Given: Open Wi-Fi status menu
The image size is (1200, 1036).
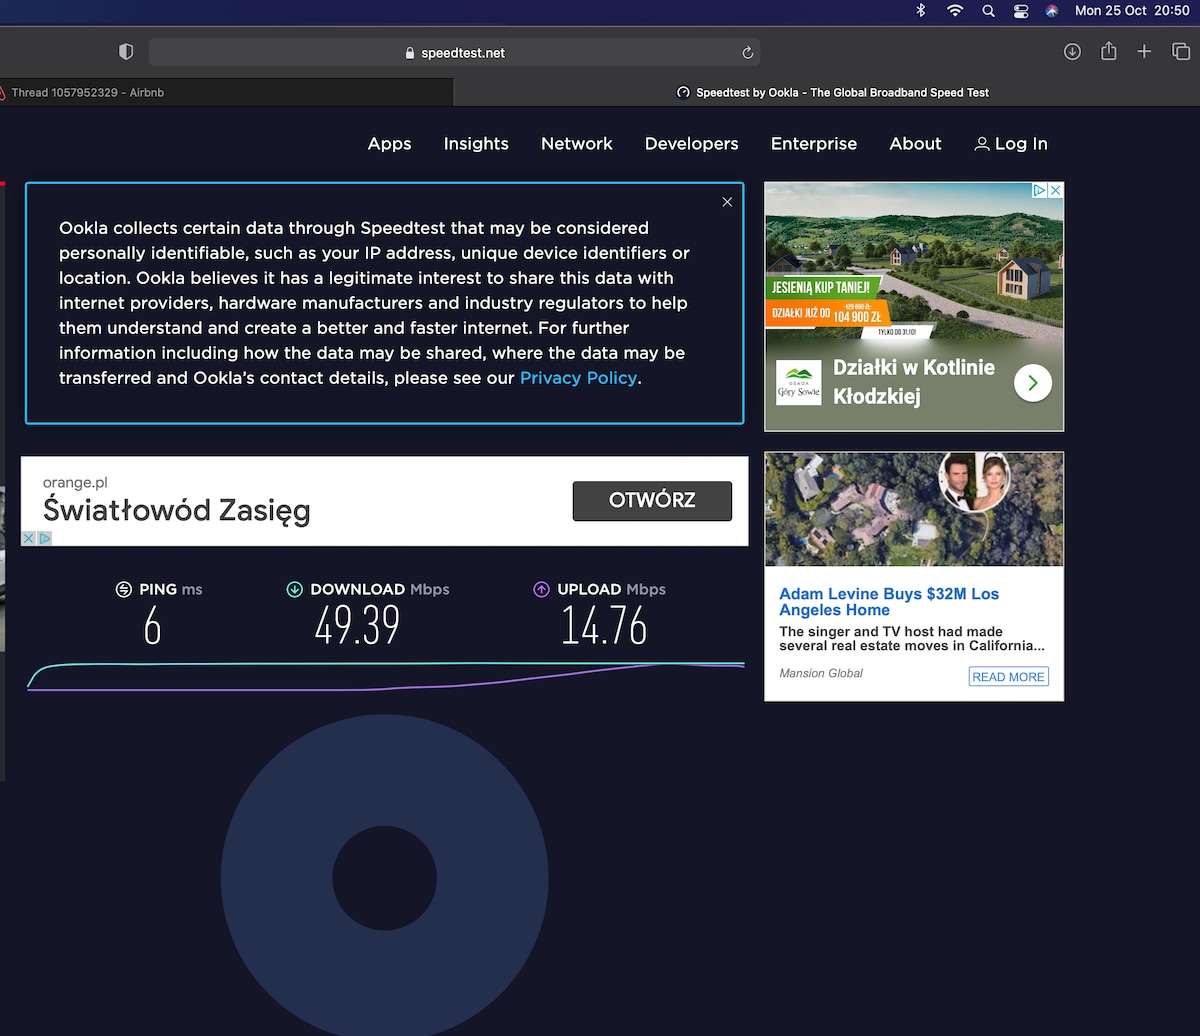Looking at the screenshot, I should [x=955, y=10].
